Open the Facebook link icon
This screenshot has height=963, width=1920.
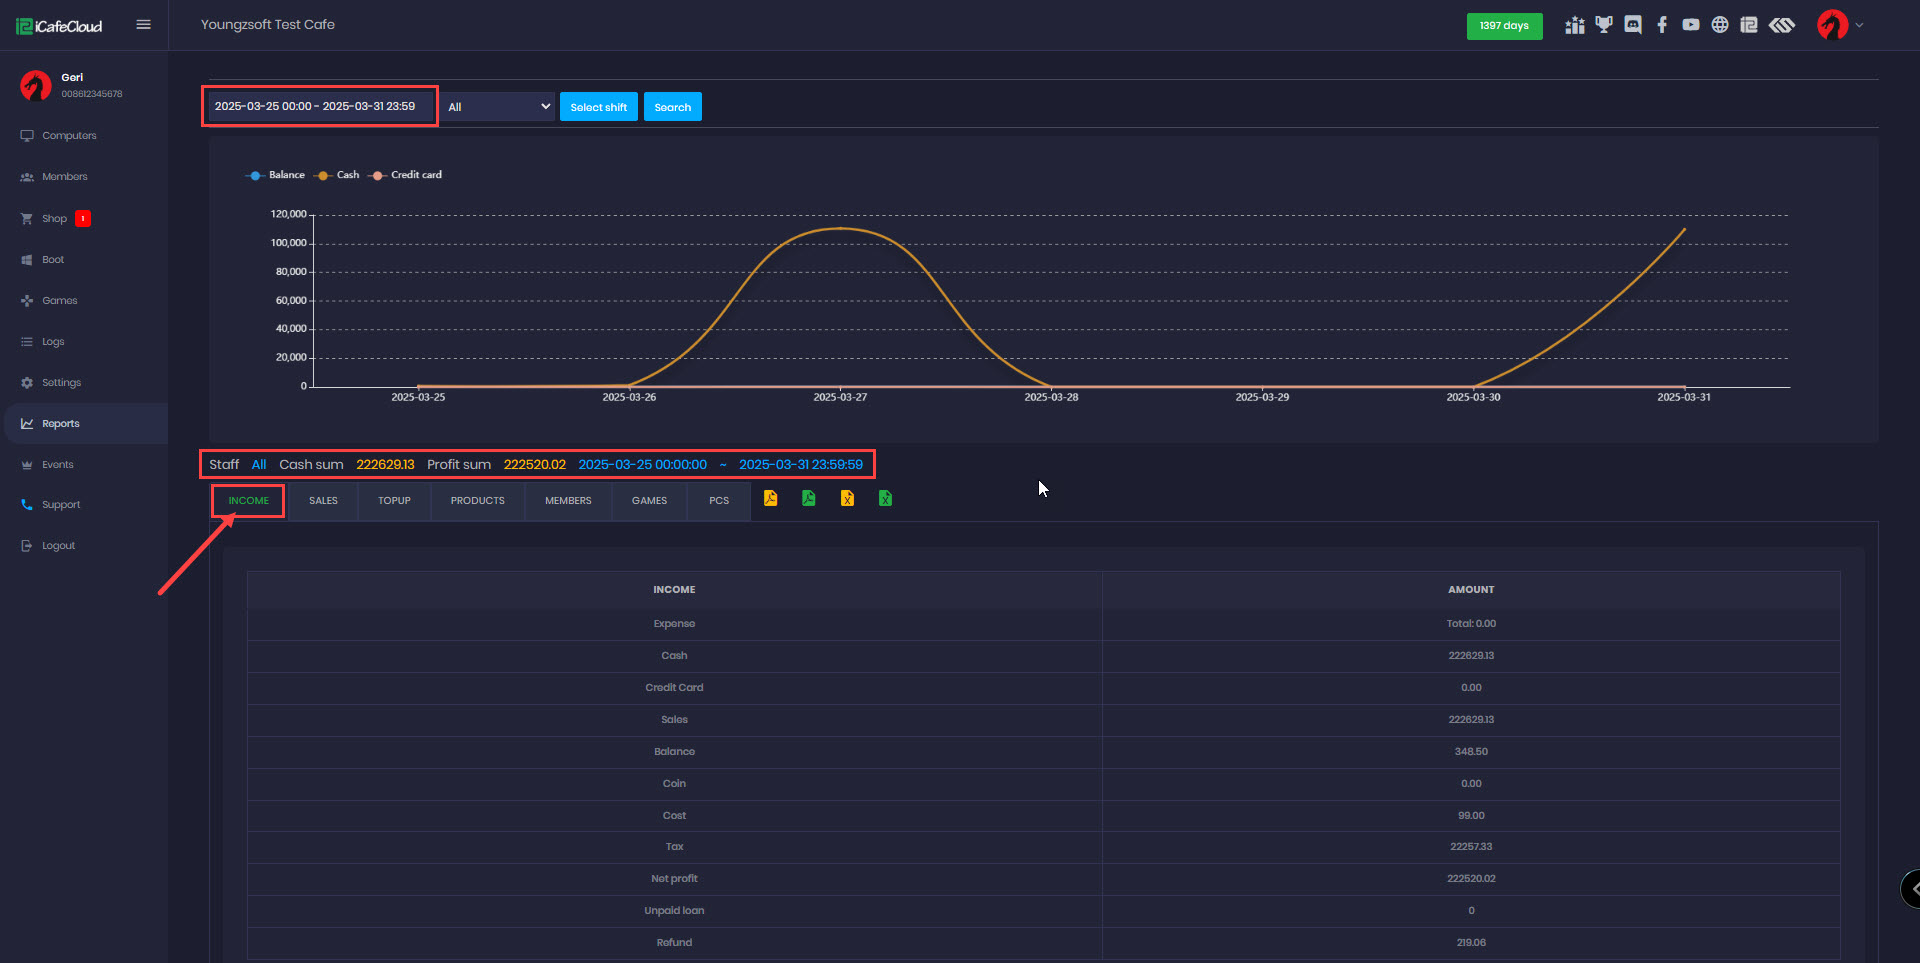click(1662, 25)
